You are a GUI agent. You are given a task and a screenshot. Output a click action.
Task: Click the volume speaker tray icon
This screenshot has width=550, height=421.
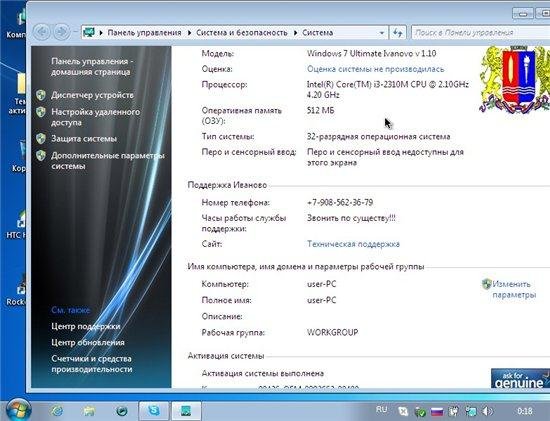(488, 411)
